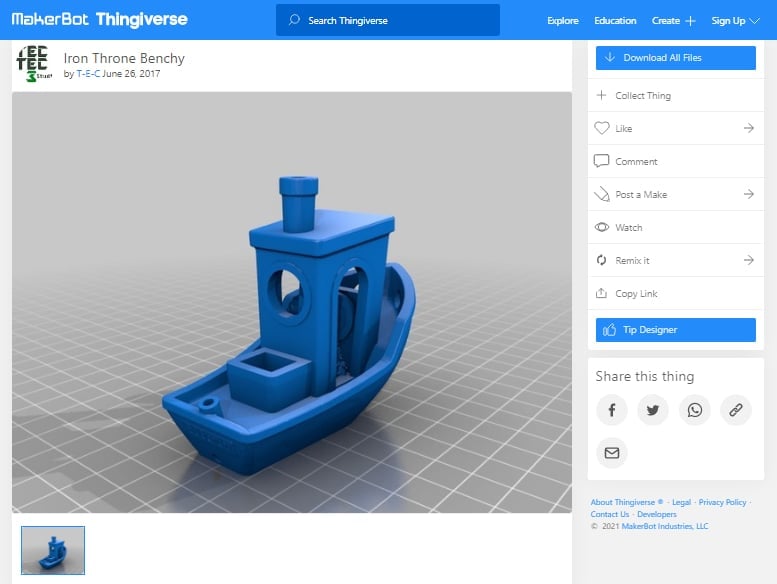Expand the Sign Up dropdown chevron

pos(754,21)
